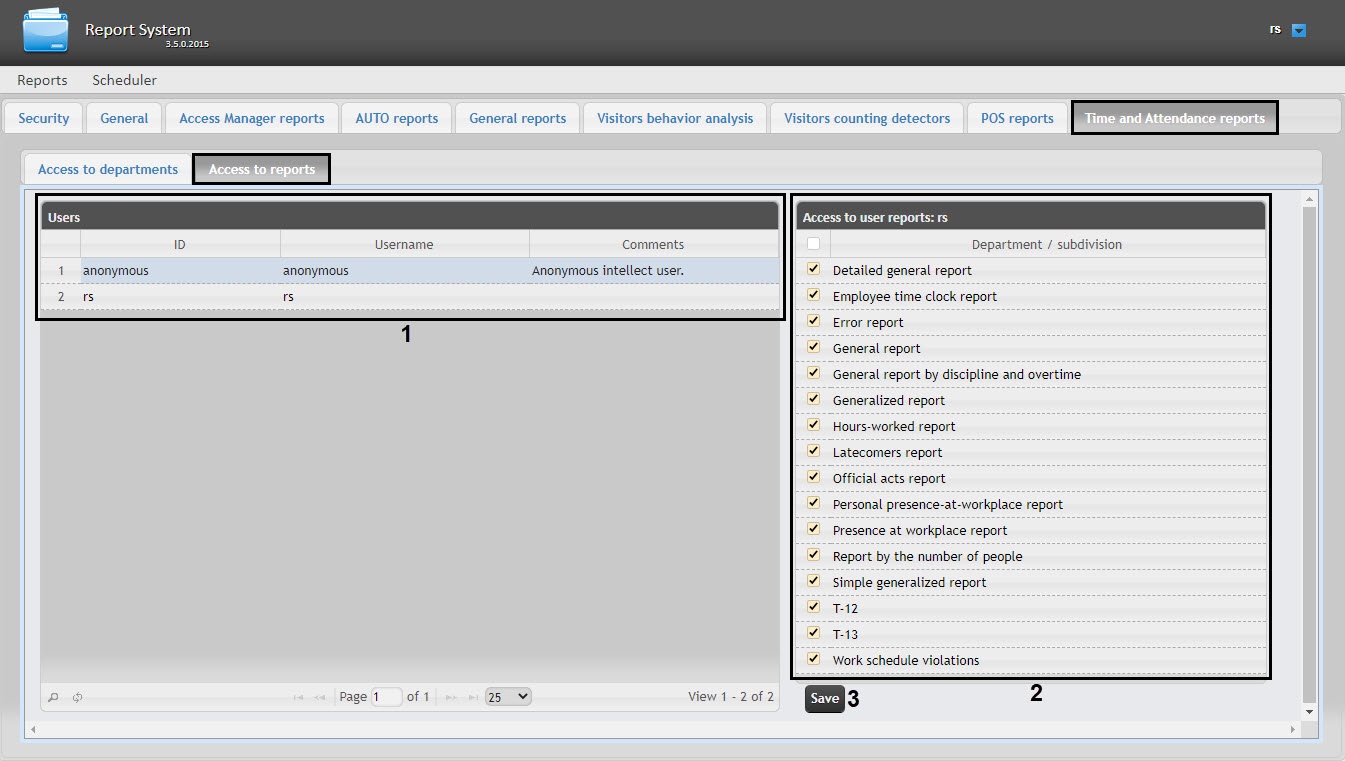1345x761 pixels.
Task: Click the vertical scrollbar up arrow
Action: coord(1310,201)
